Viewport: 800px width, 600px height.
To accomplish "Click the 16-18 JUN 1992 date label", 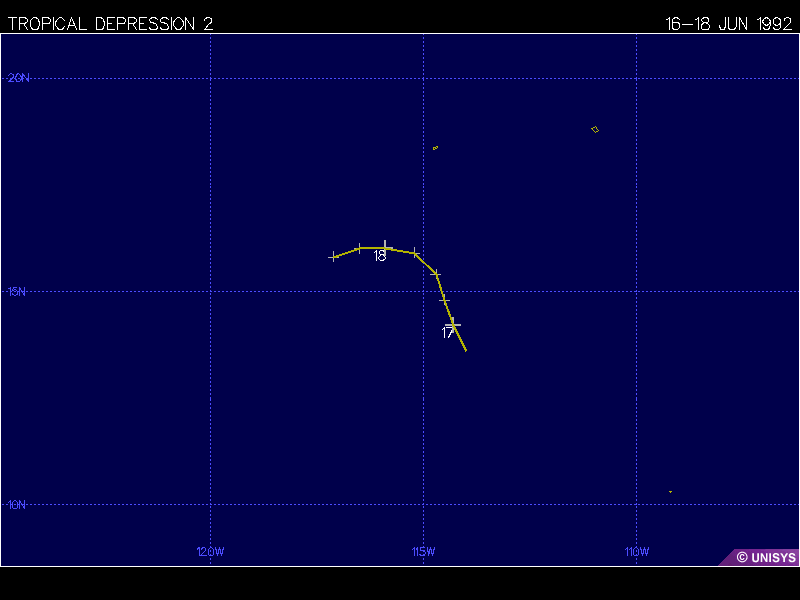I will pos(729,24).
